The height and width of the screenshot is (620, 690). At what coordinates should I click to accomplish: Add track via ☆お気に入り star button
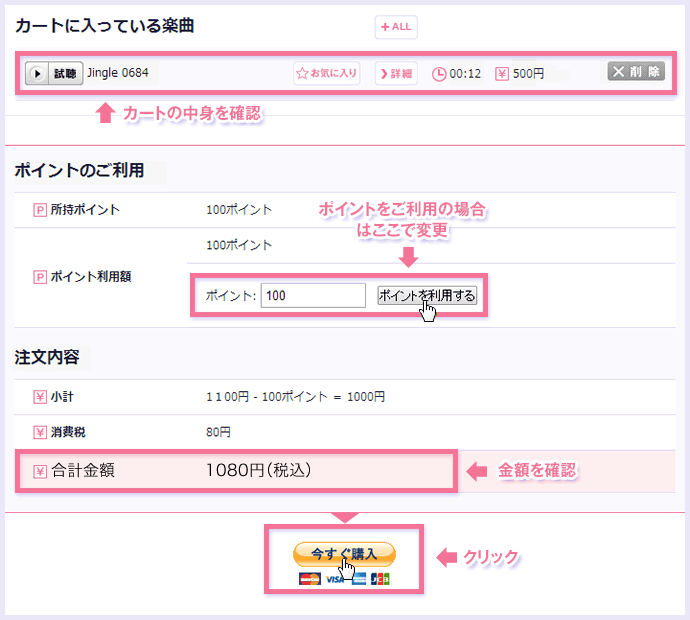326,73
